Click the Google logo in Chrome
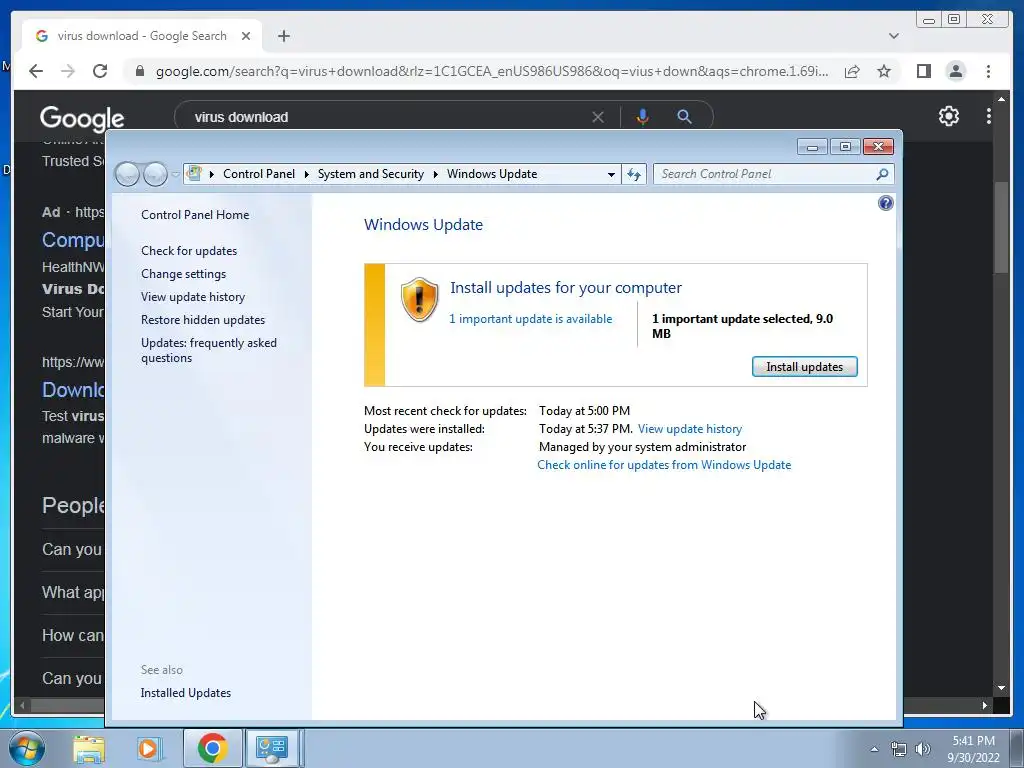 pyautogui.click(x=82, y=118)
